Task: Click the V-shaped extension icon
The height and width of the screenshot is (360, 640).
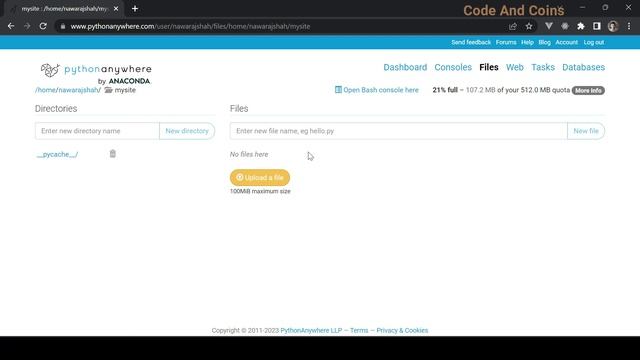Action: [x=549, y=26]
